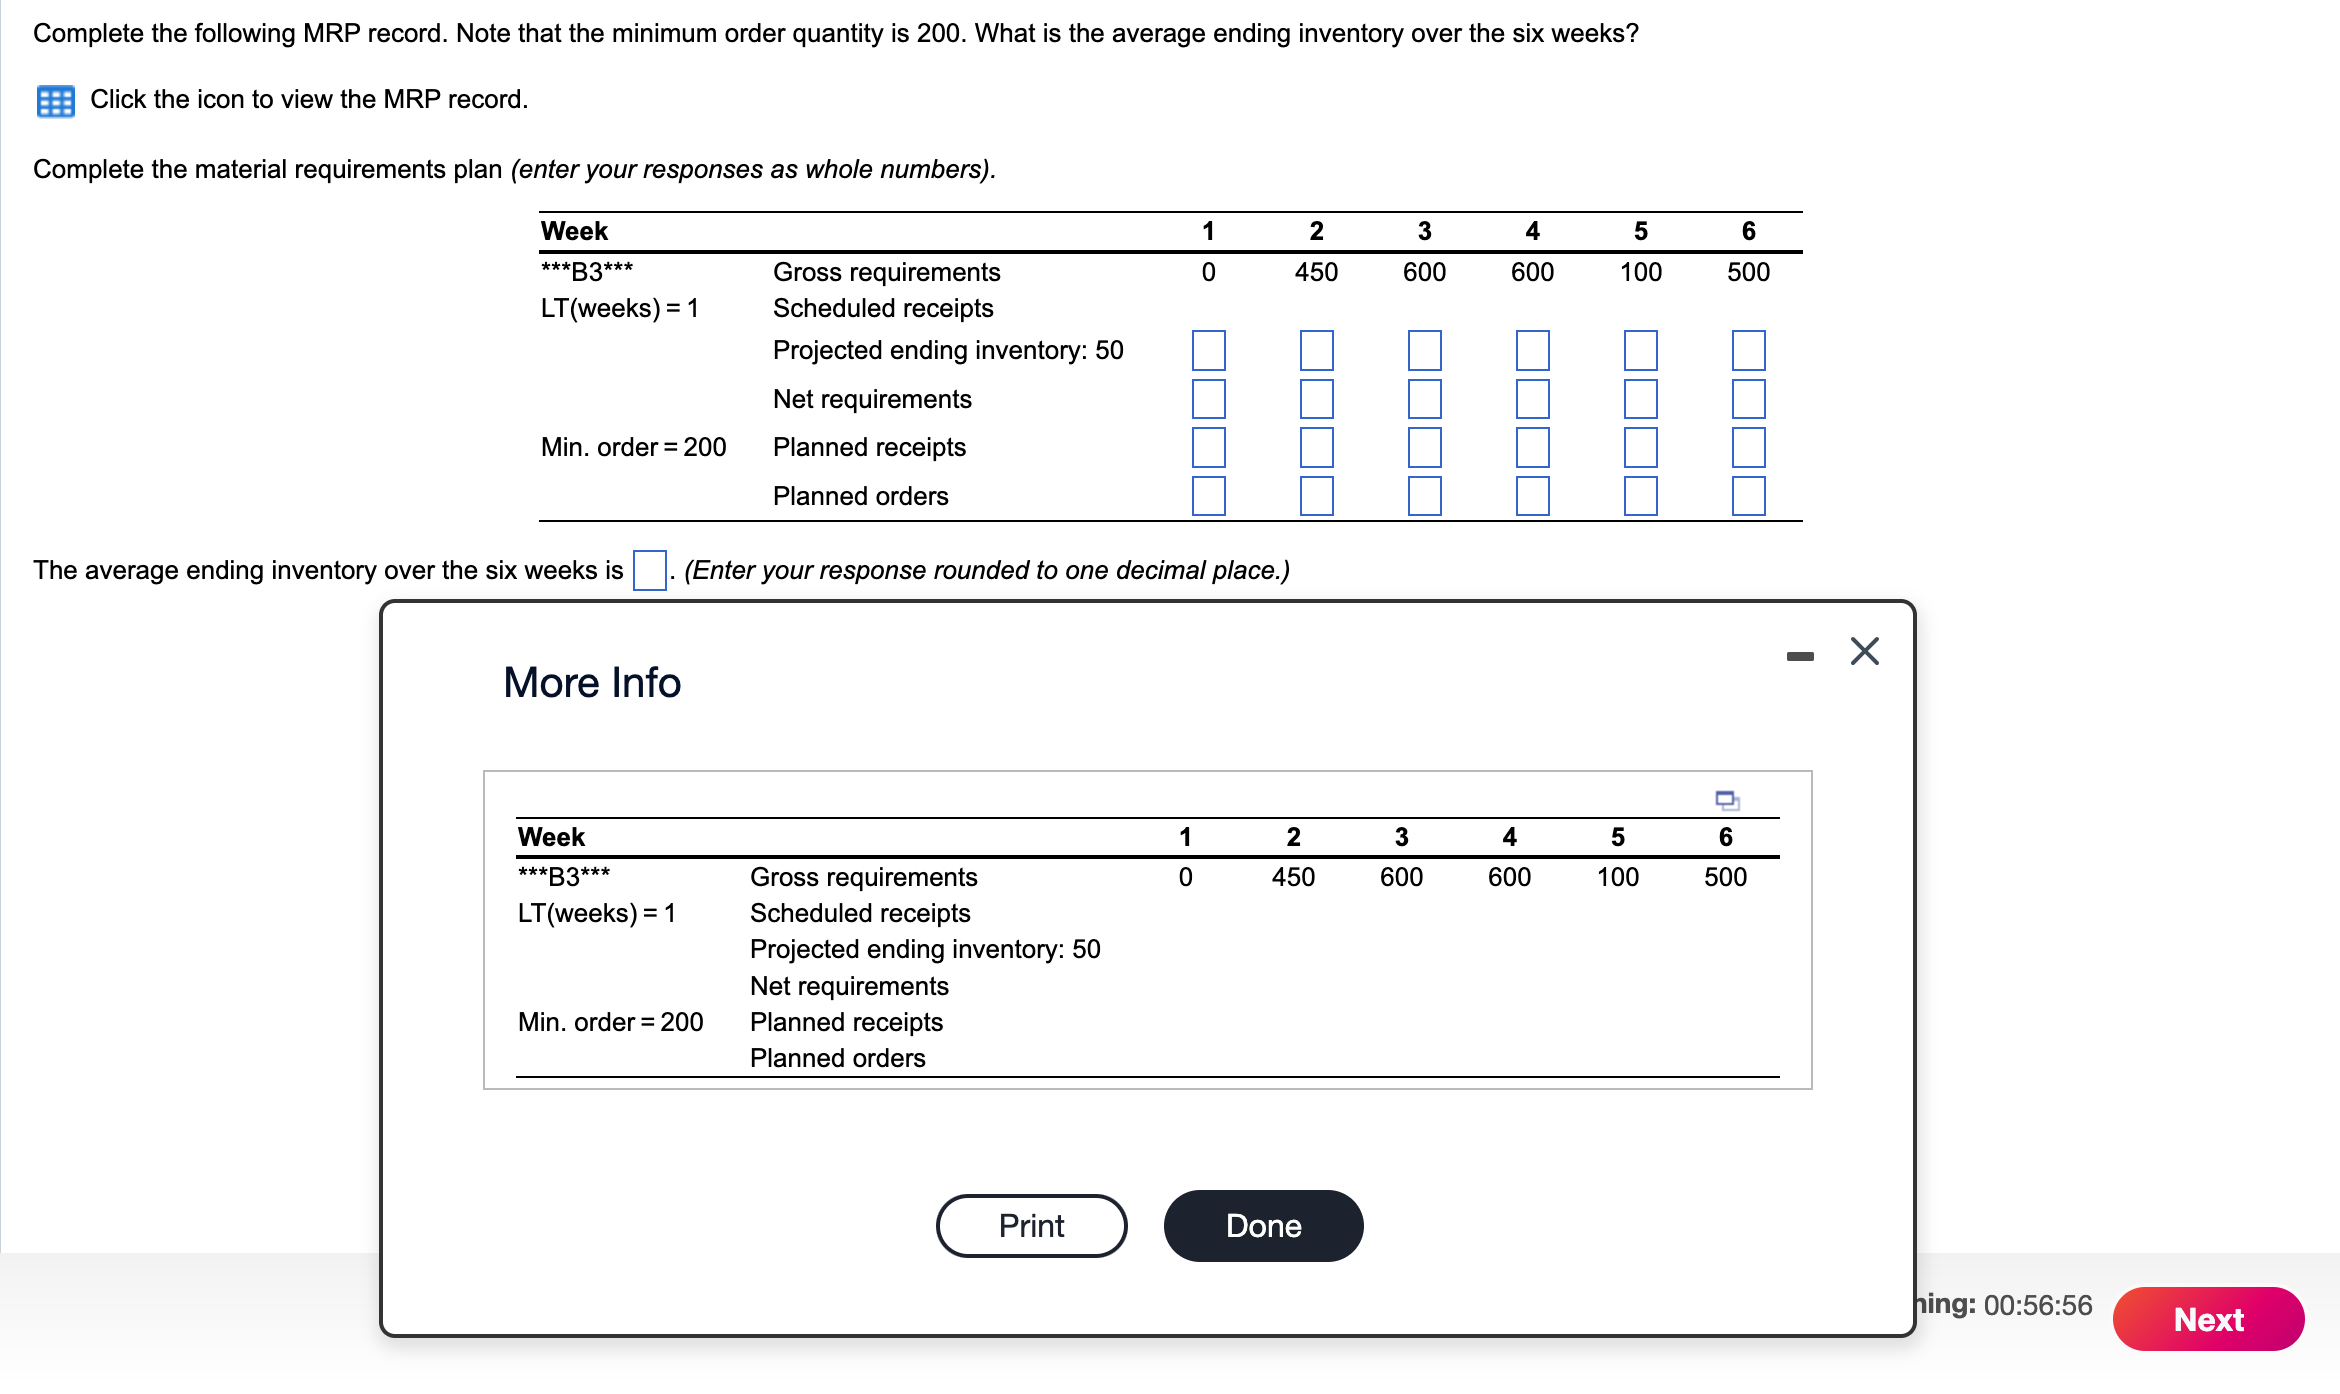
Task: Select Planned orders week 4 field
Action: pyautogui.click(x=1532, y=496)
